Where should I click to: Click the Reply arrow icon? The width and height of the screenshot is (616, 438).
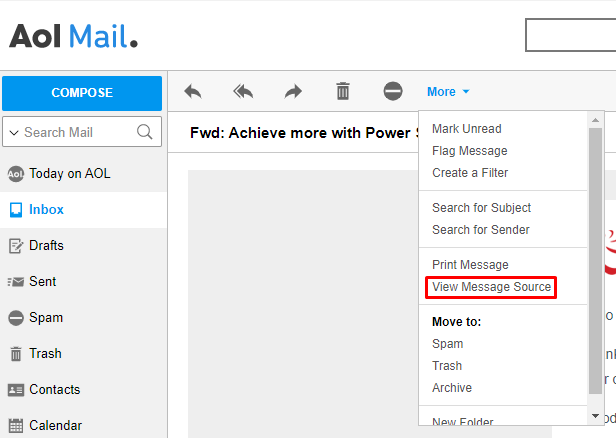[193, 92]
